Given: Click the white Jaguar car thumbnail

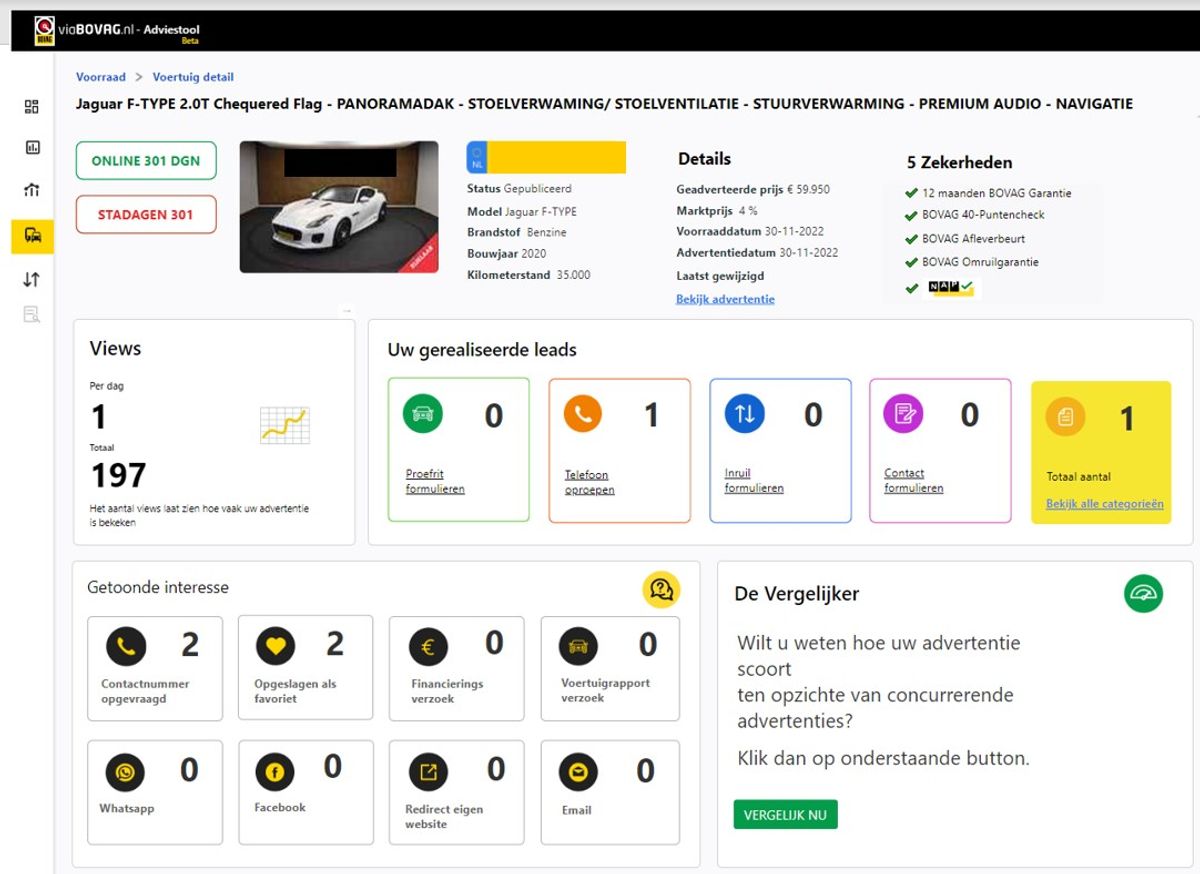Looking at the screenshot, I should point(339,207).
